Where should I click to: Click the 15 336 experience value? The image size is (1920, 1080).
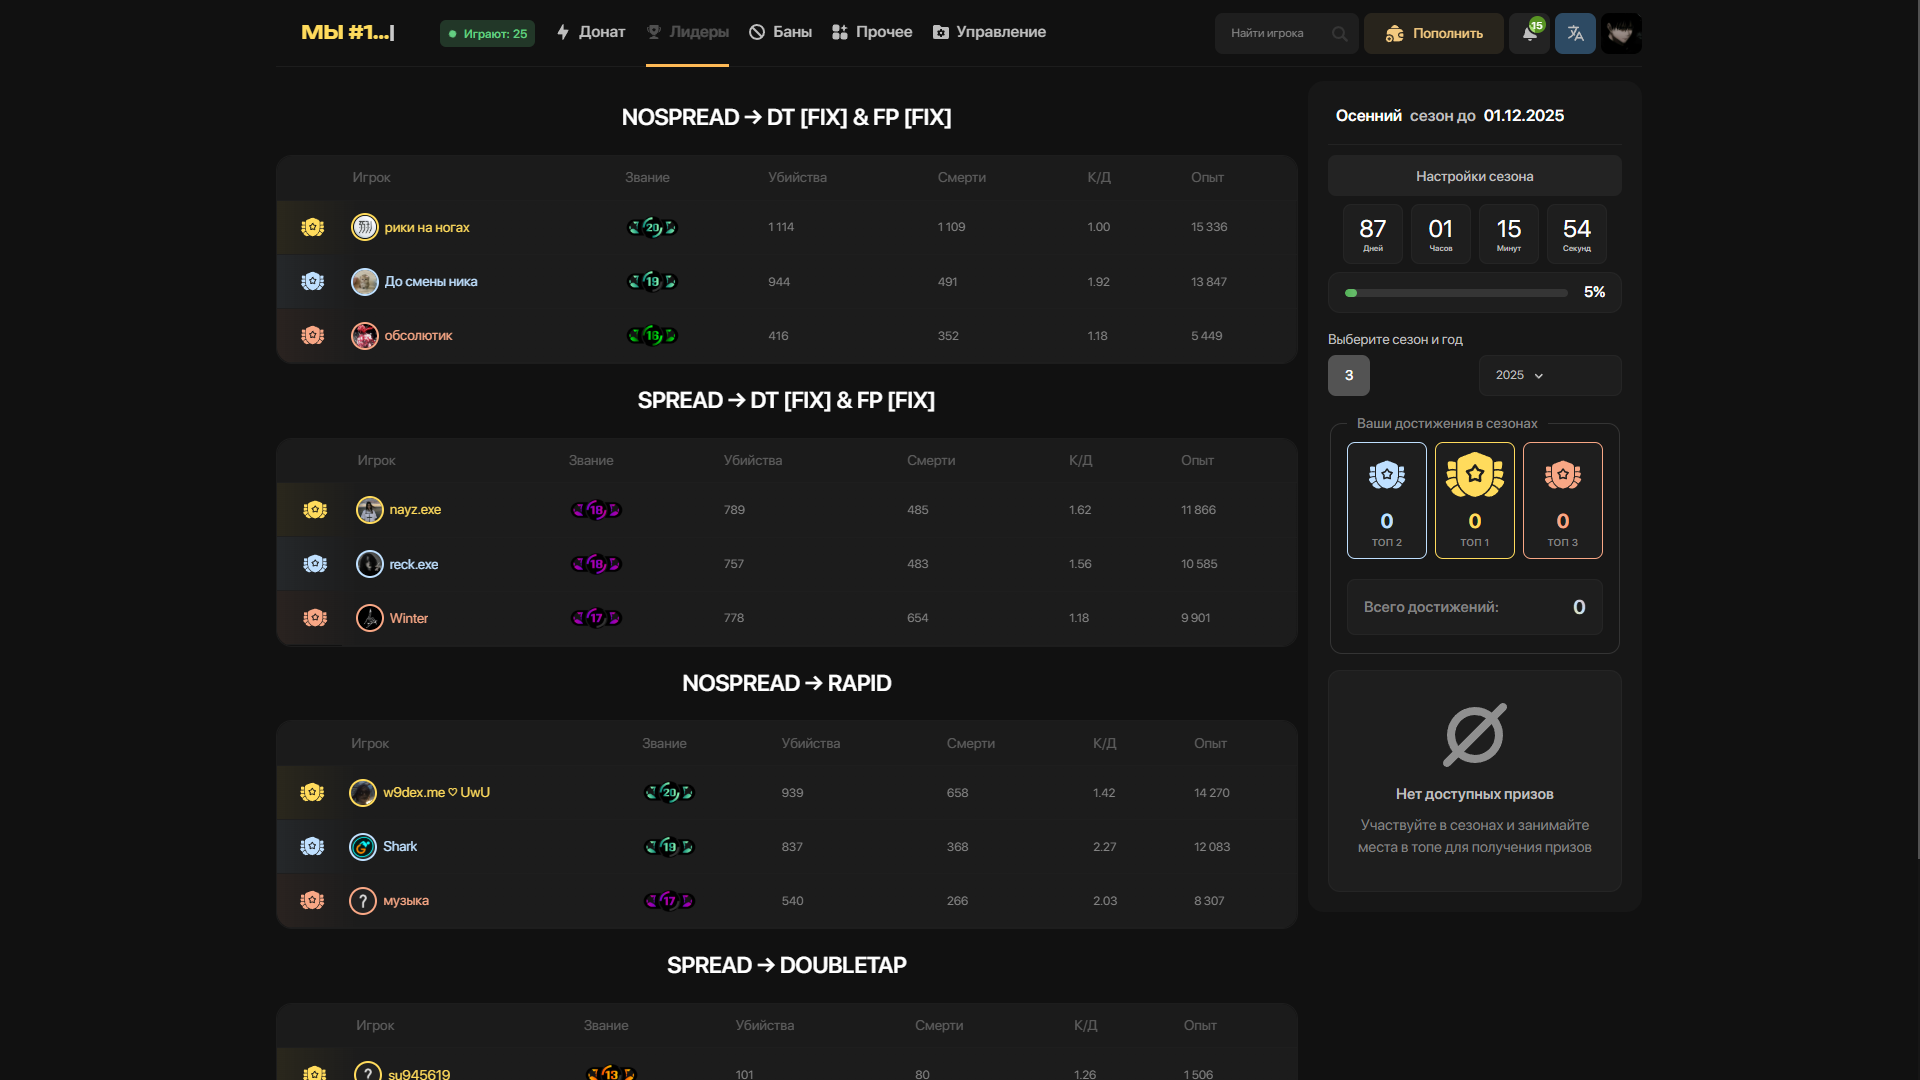coord(1209,227)
